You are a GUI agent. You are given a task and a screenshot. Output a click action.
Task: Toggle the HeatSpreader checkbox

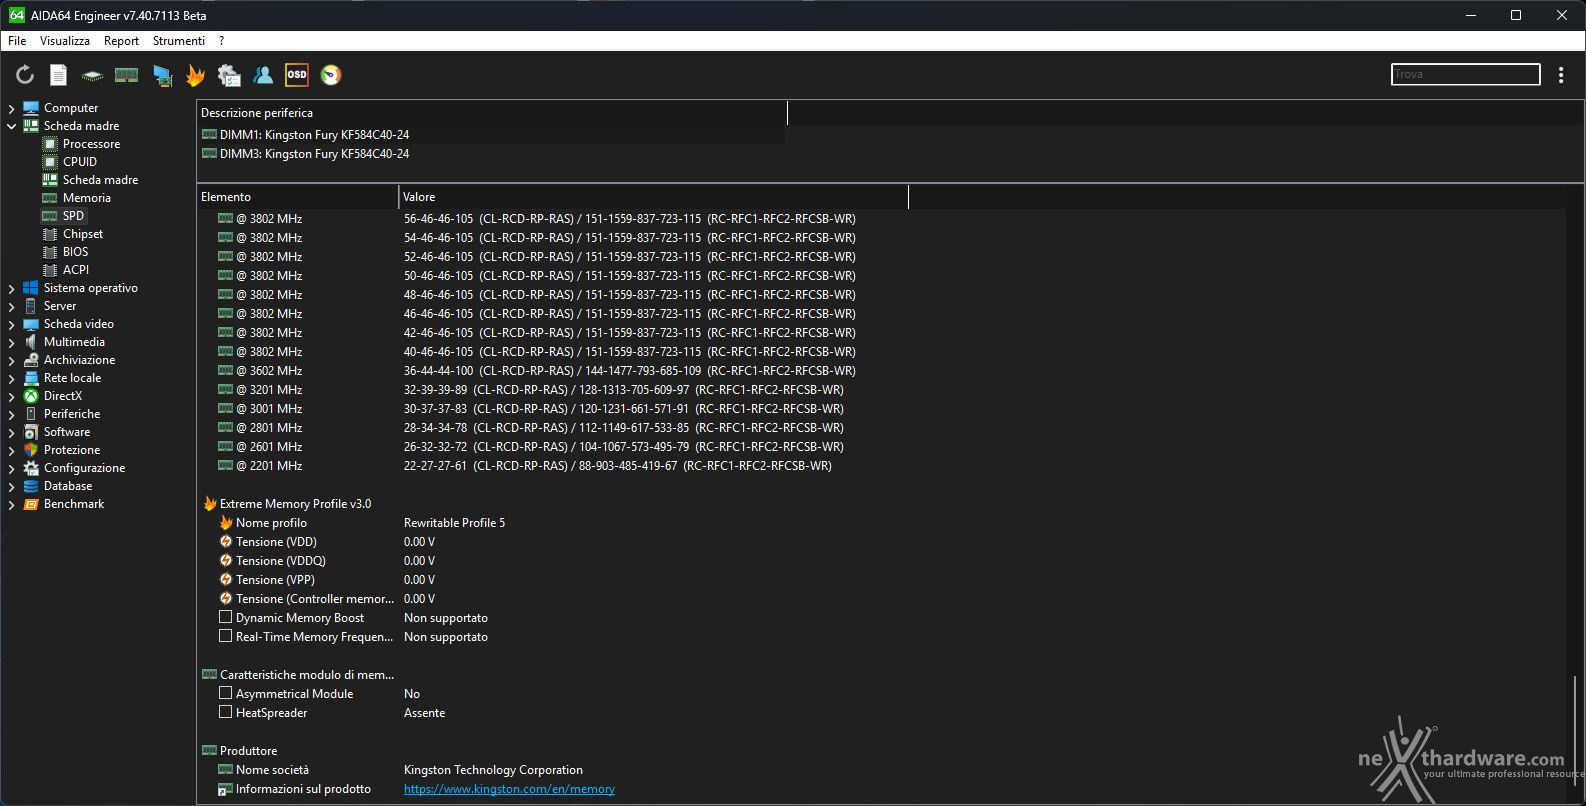(226, 712)
